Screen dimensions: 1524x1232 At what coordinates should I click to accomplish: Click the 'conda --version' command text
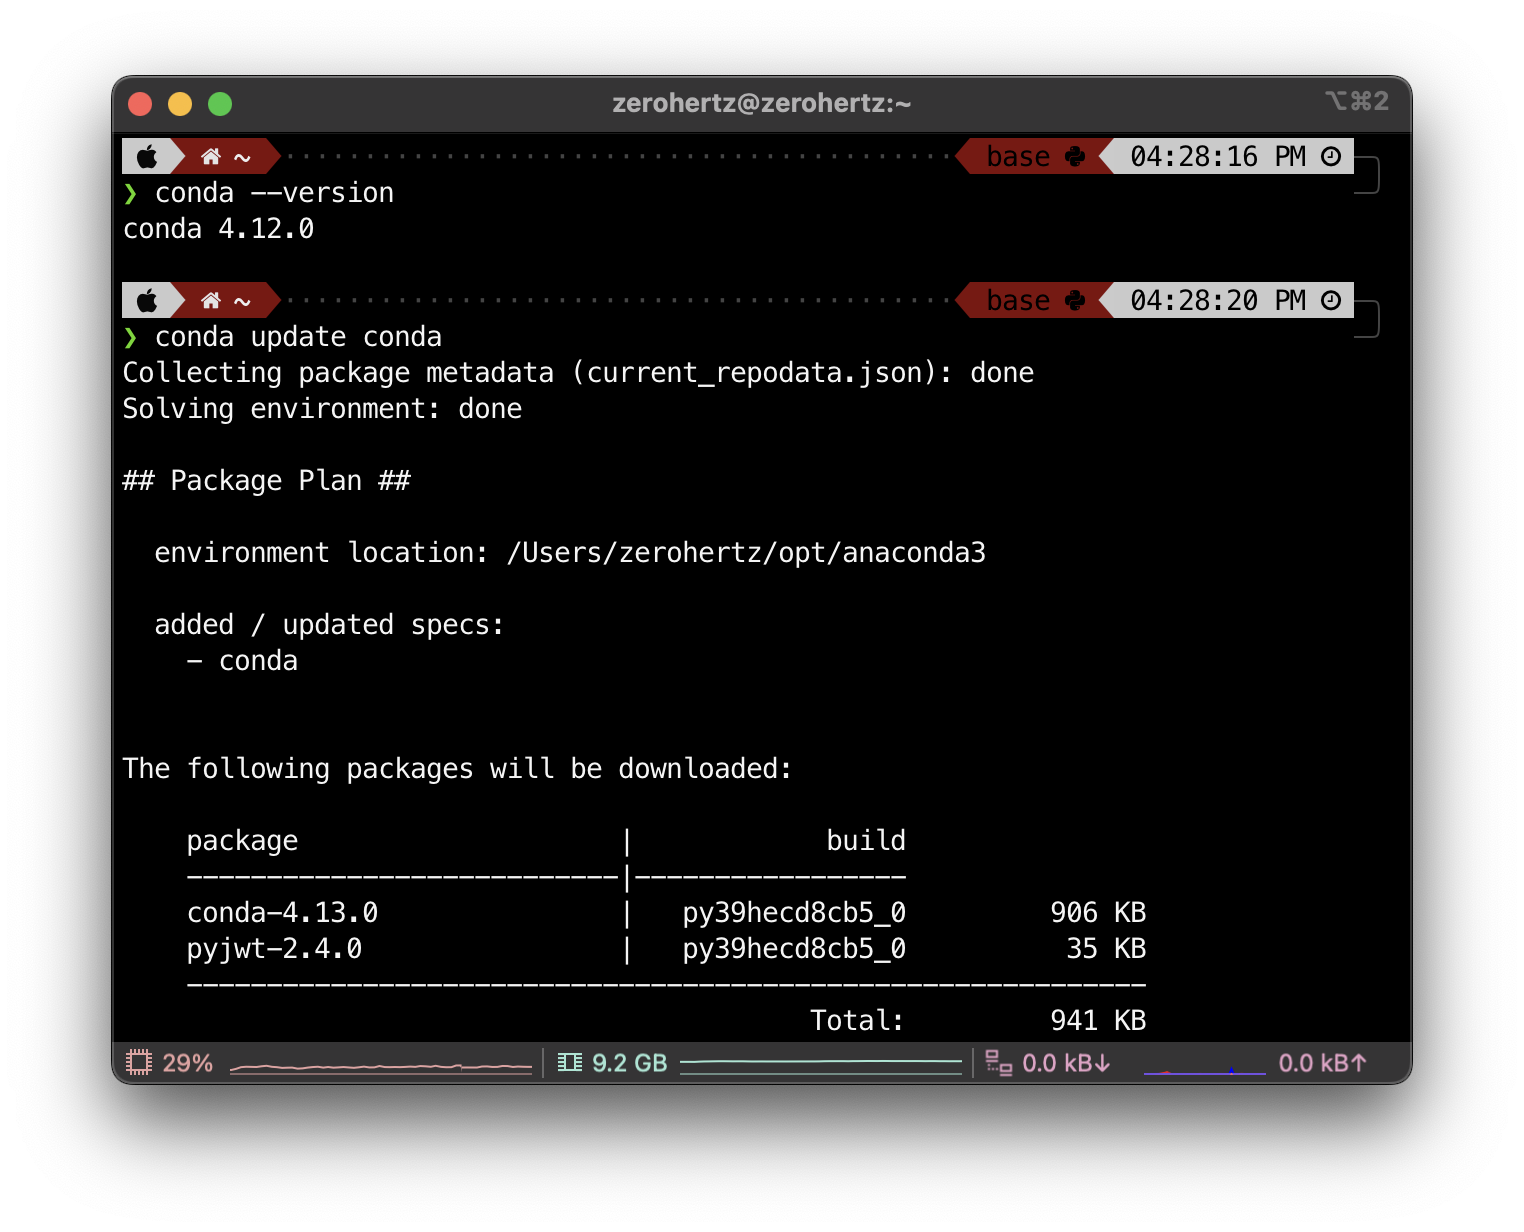click(x=275, y=193)
